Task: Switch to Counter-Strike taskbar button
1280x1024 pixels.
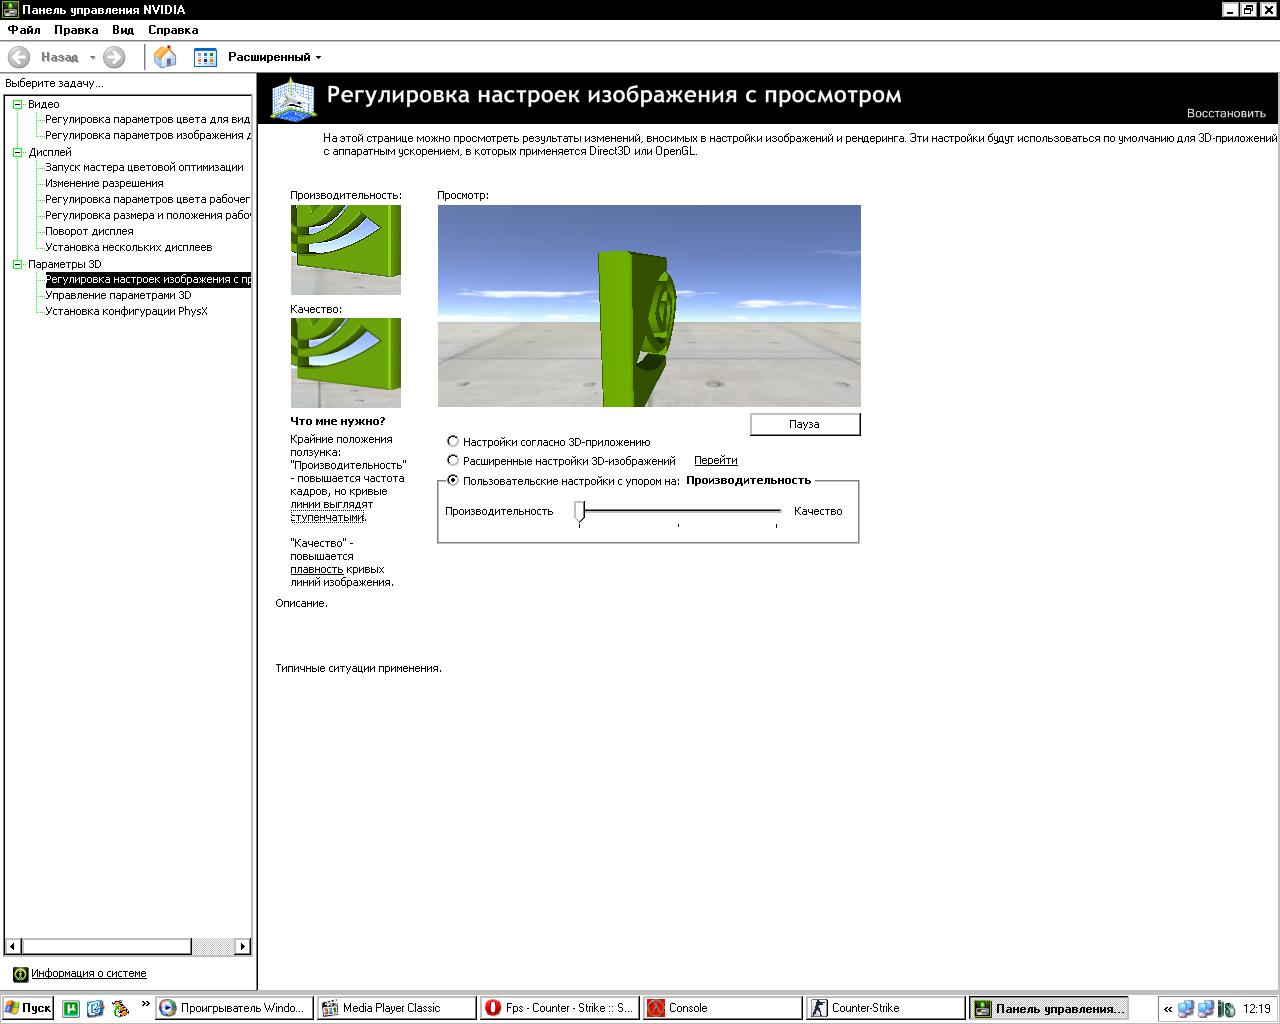Action: click(885, 1008)
